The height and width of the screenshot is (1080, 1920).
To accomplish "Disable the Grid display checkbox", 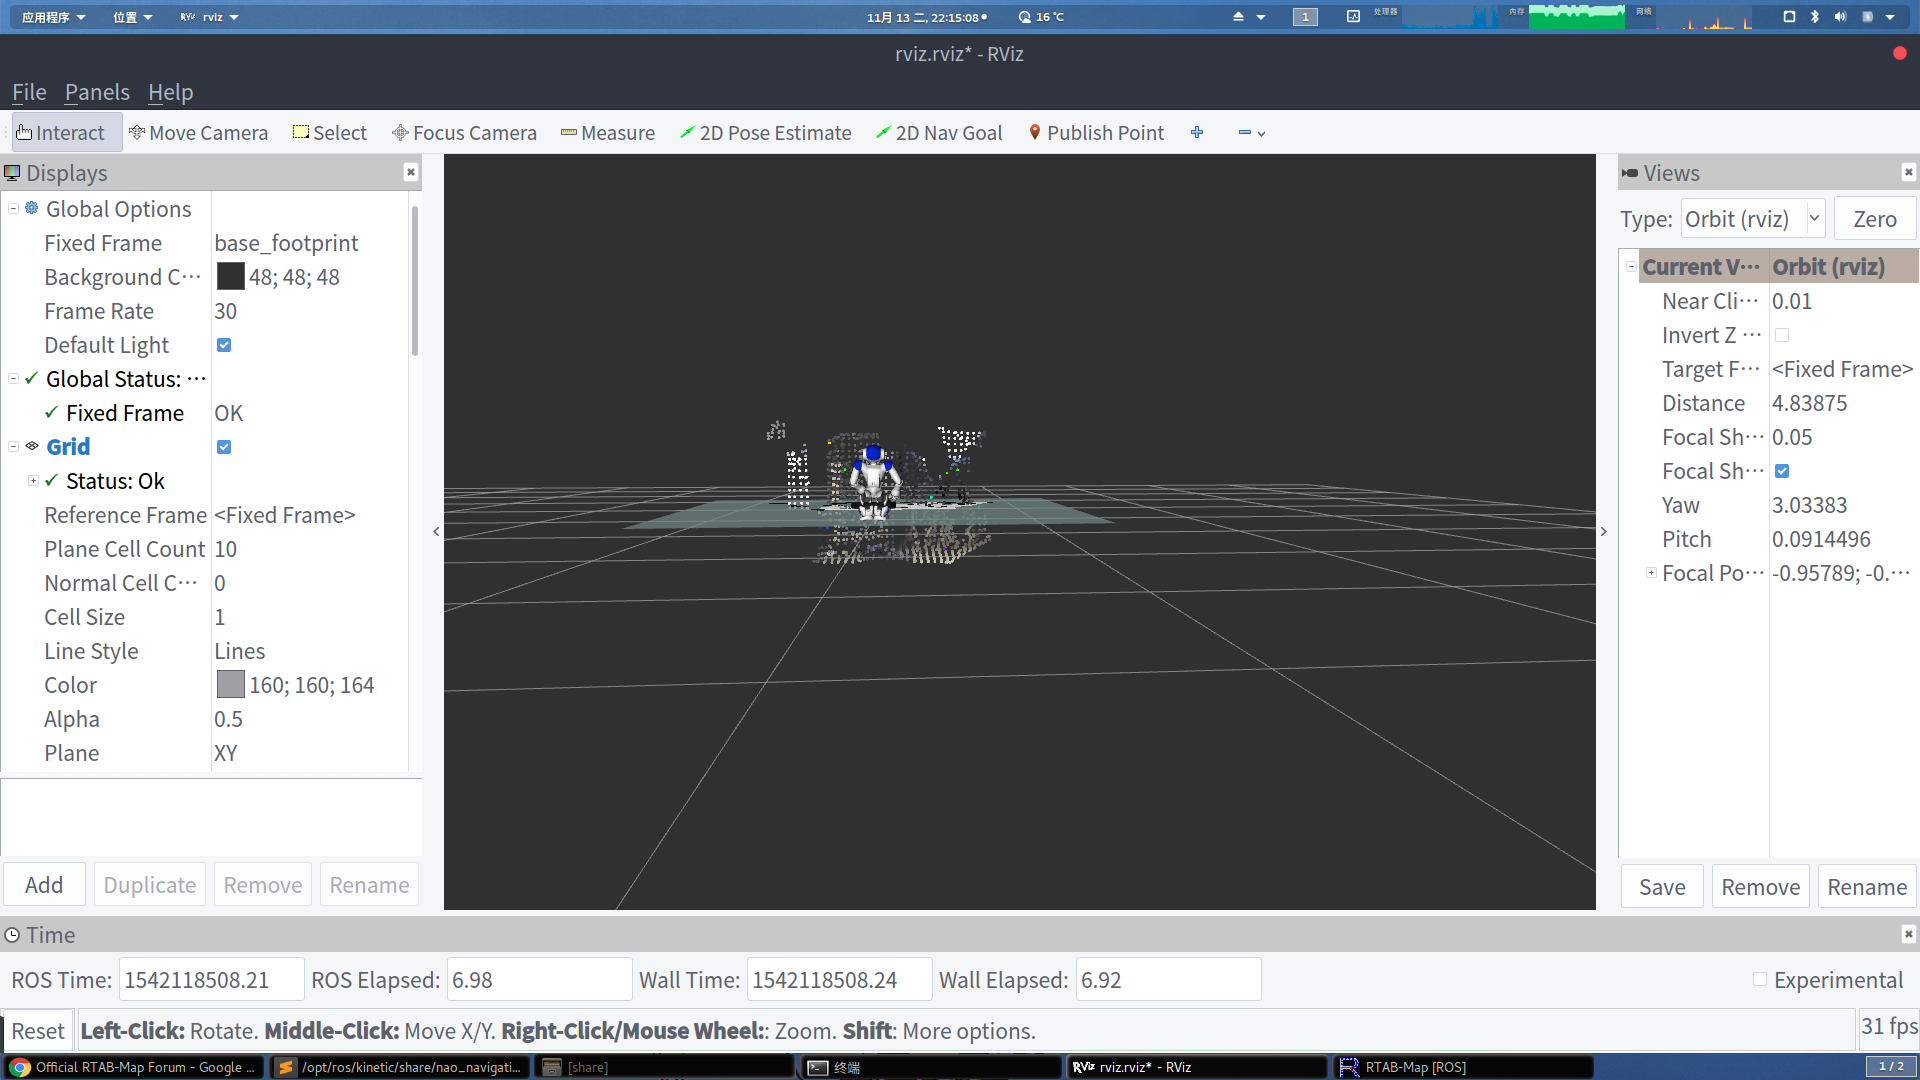I will pyautogui.click(x=224, y=447).
